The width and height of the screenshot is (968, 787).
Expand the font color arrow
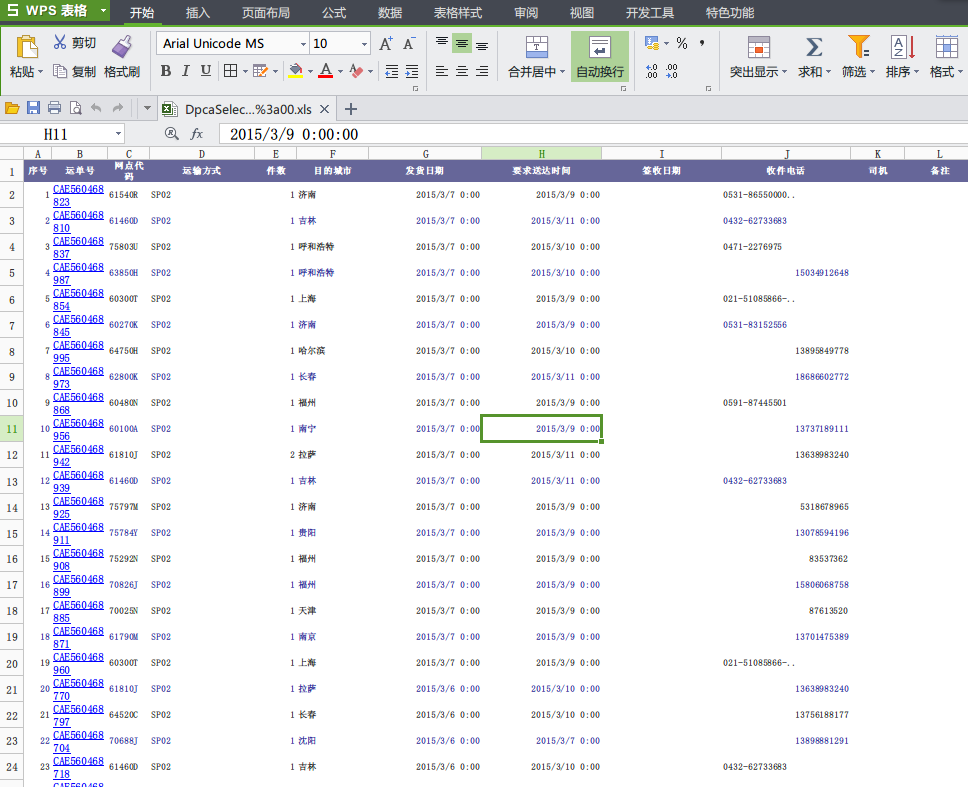click(x=340, y=72)
